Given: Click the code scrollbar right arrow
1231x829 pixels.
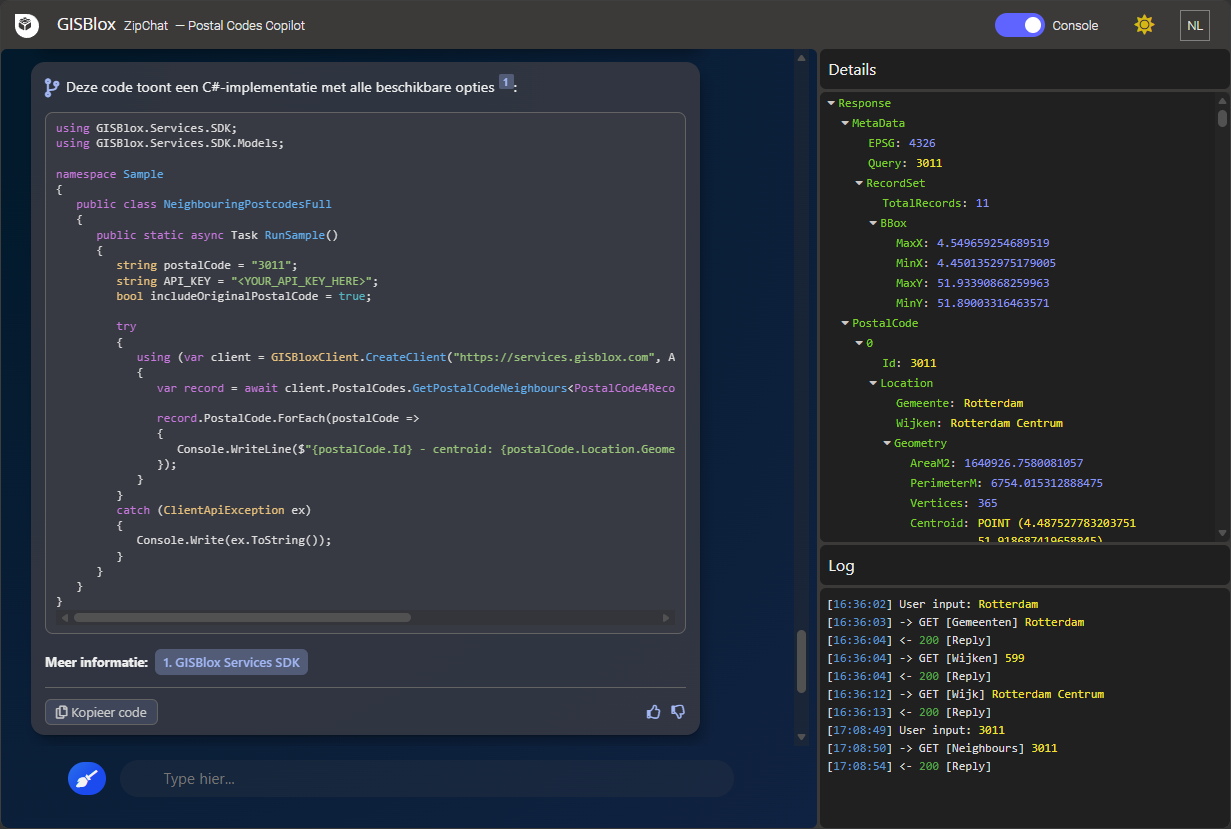Looking at the screenshot, I should click(667, 618).
